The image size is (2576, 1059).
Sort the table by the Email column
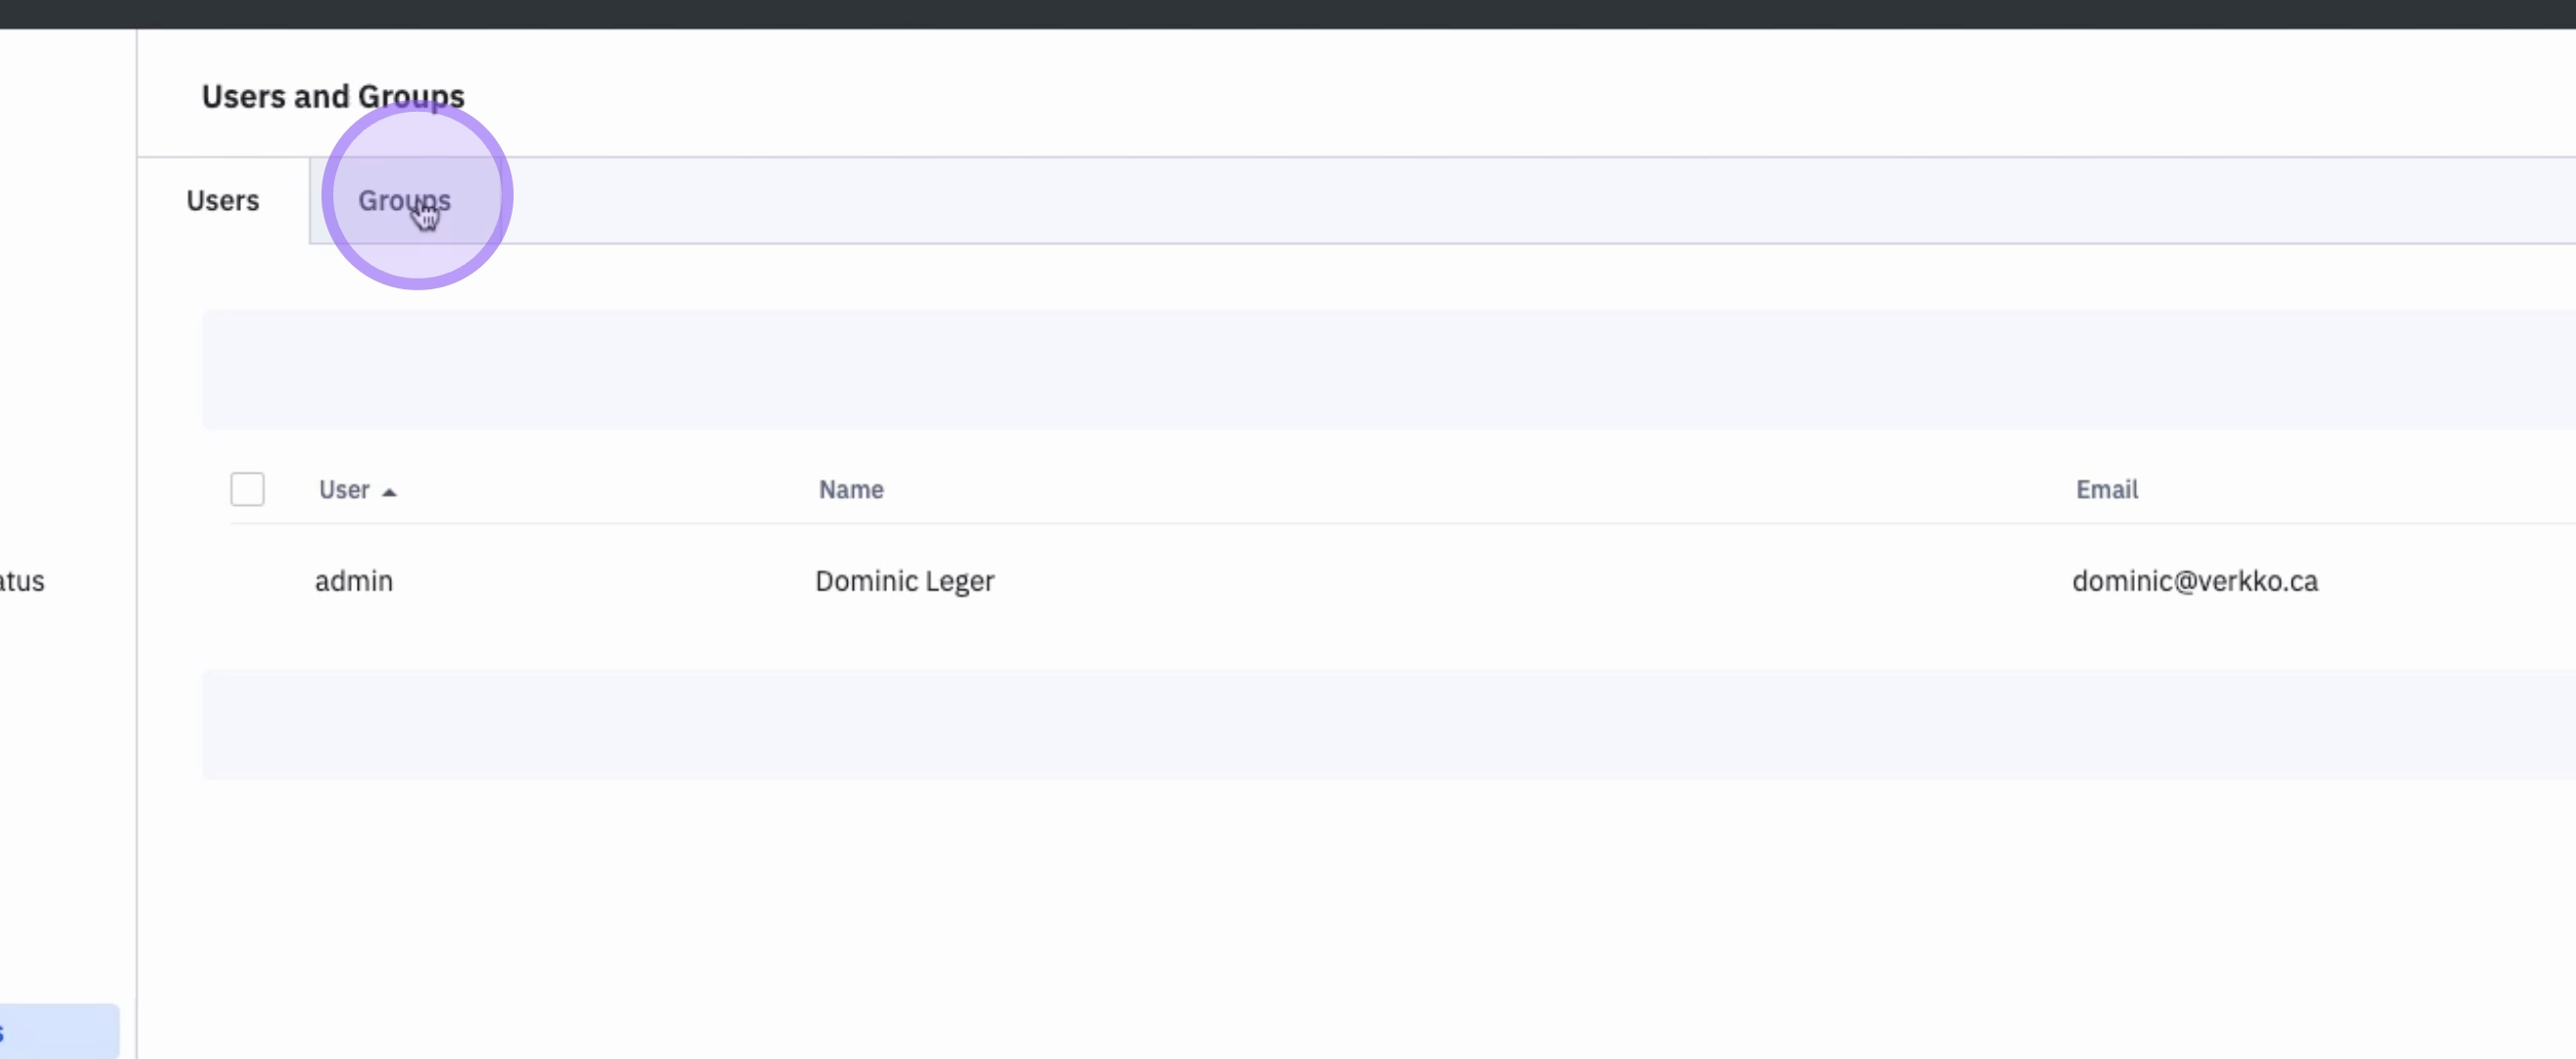click(x=2106, y=489)
